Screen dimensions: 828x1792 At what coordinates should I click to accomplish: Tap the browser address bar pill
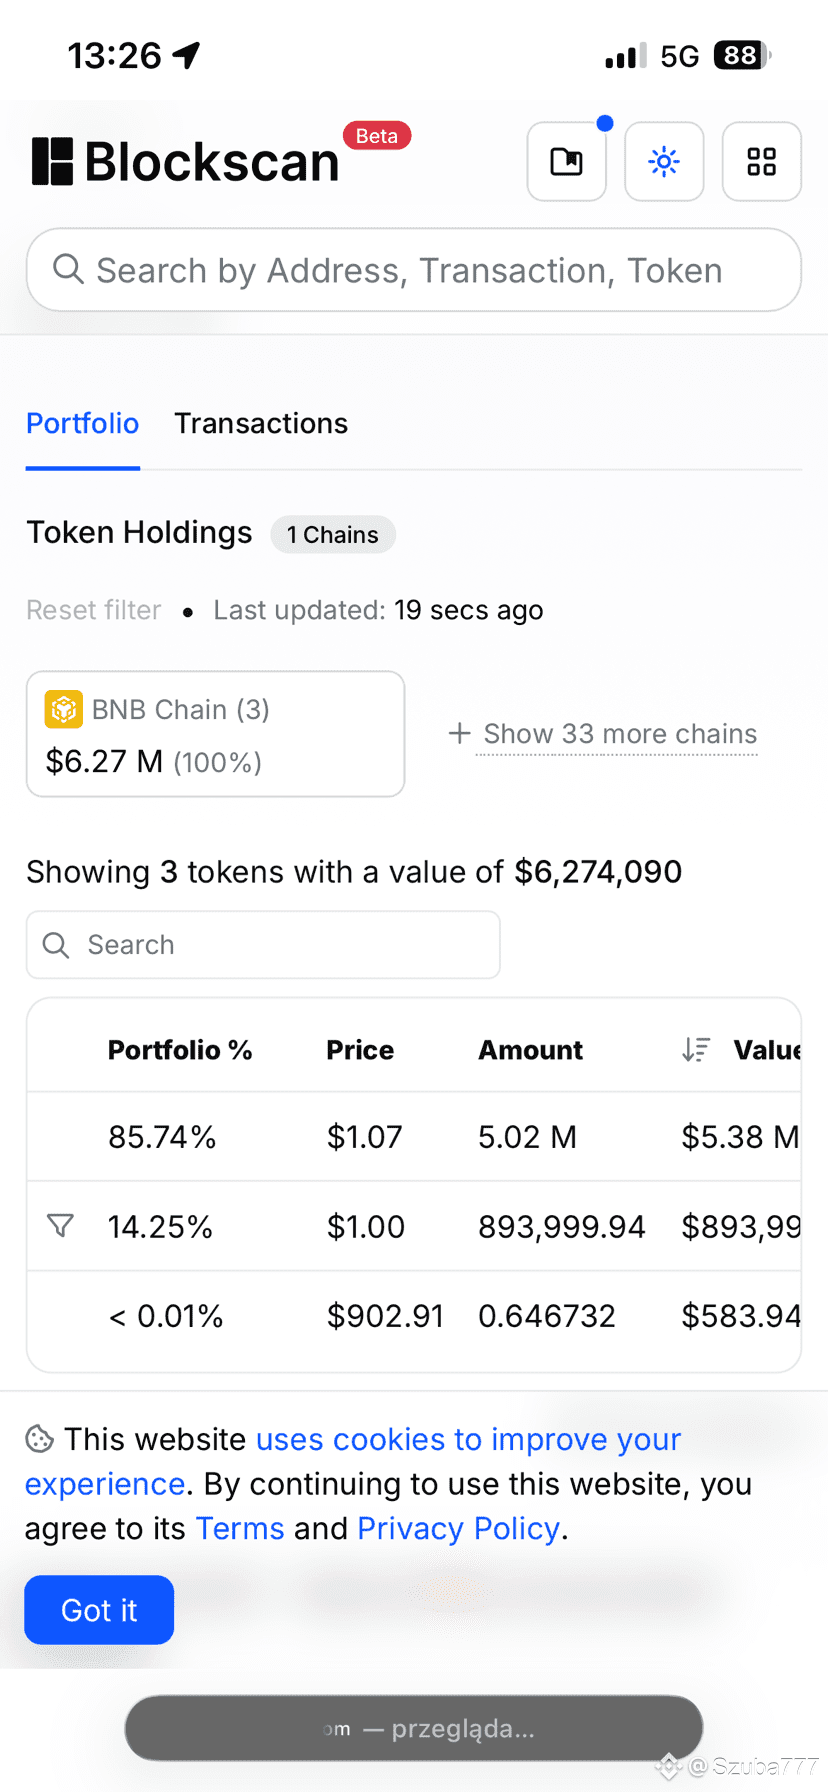pos(414,1728)
